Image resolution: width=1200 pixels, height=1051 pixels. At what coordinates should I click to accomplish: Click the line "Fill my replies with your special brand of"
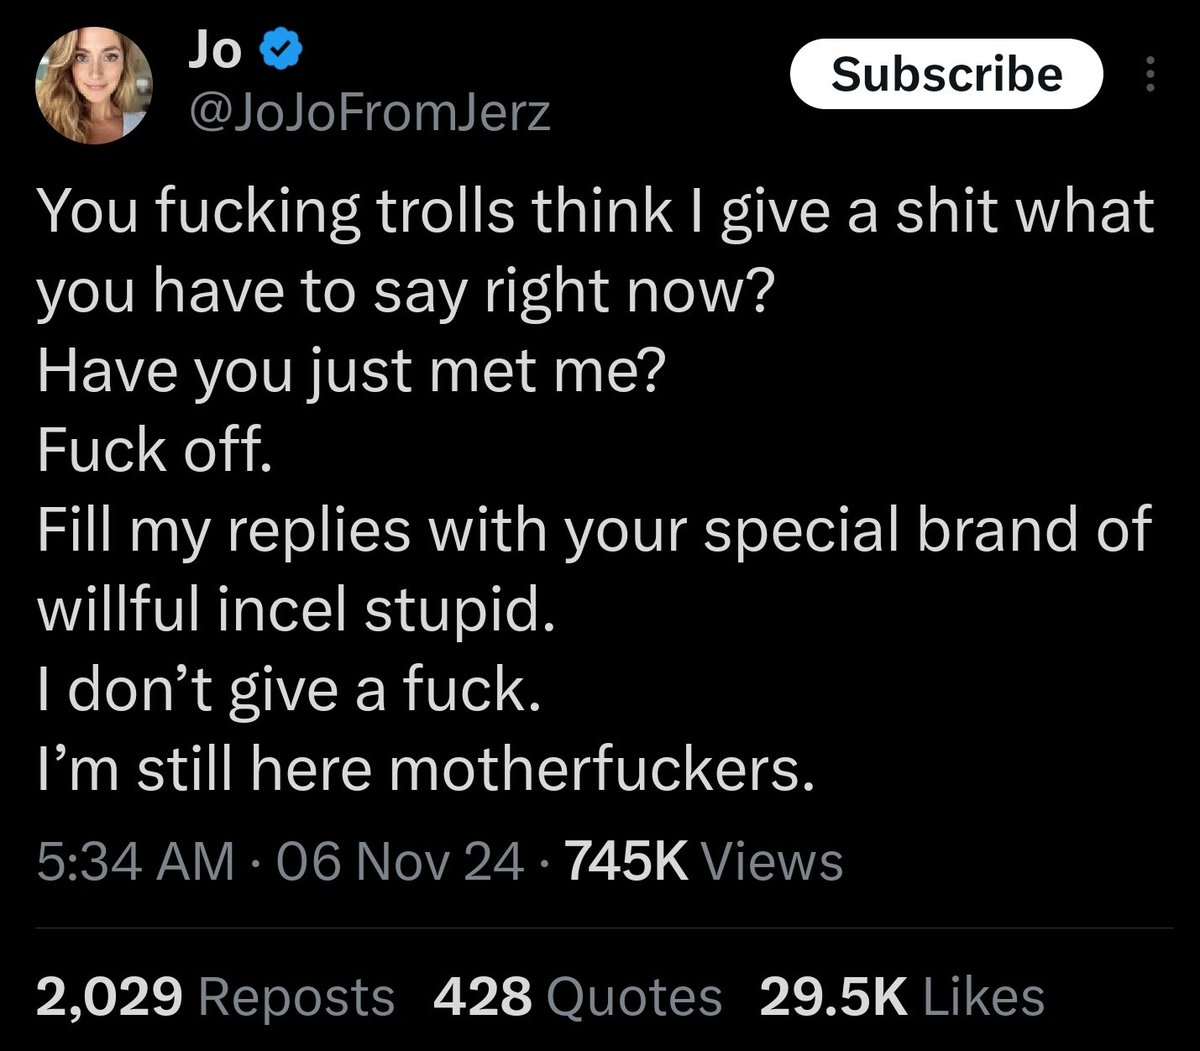click(595, 530)
